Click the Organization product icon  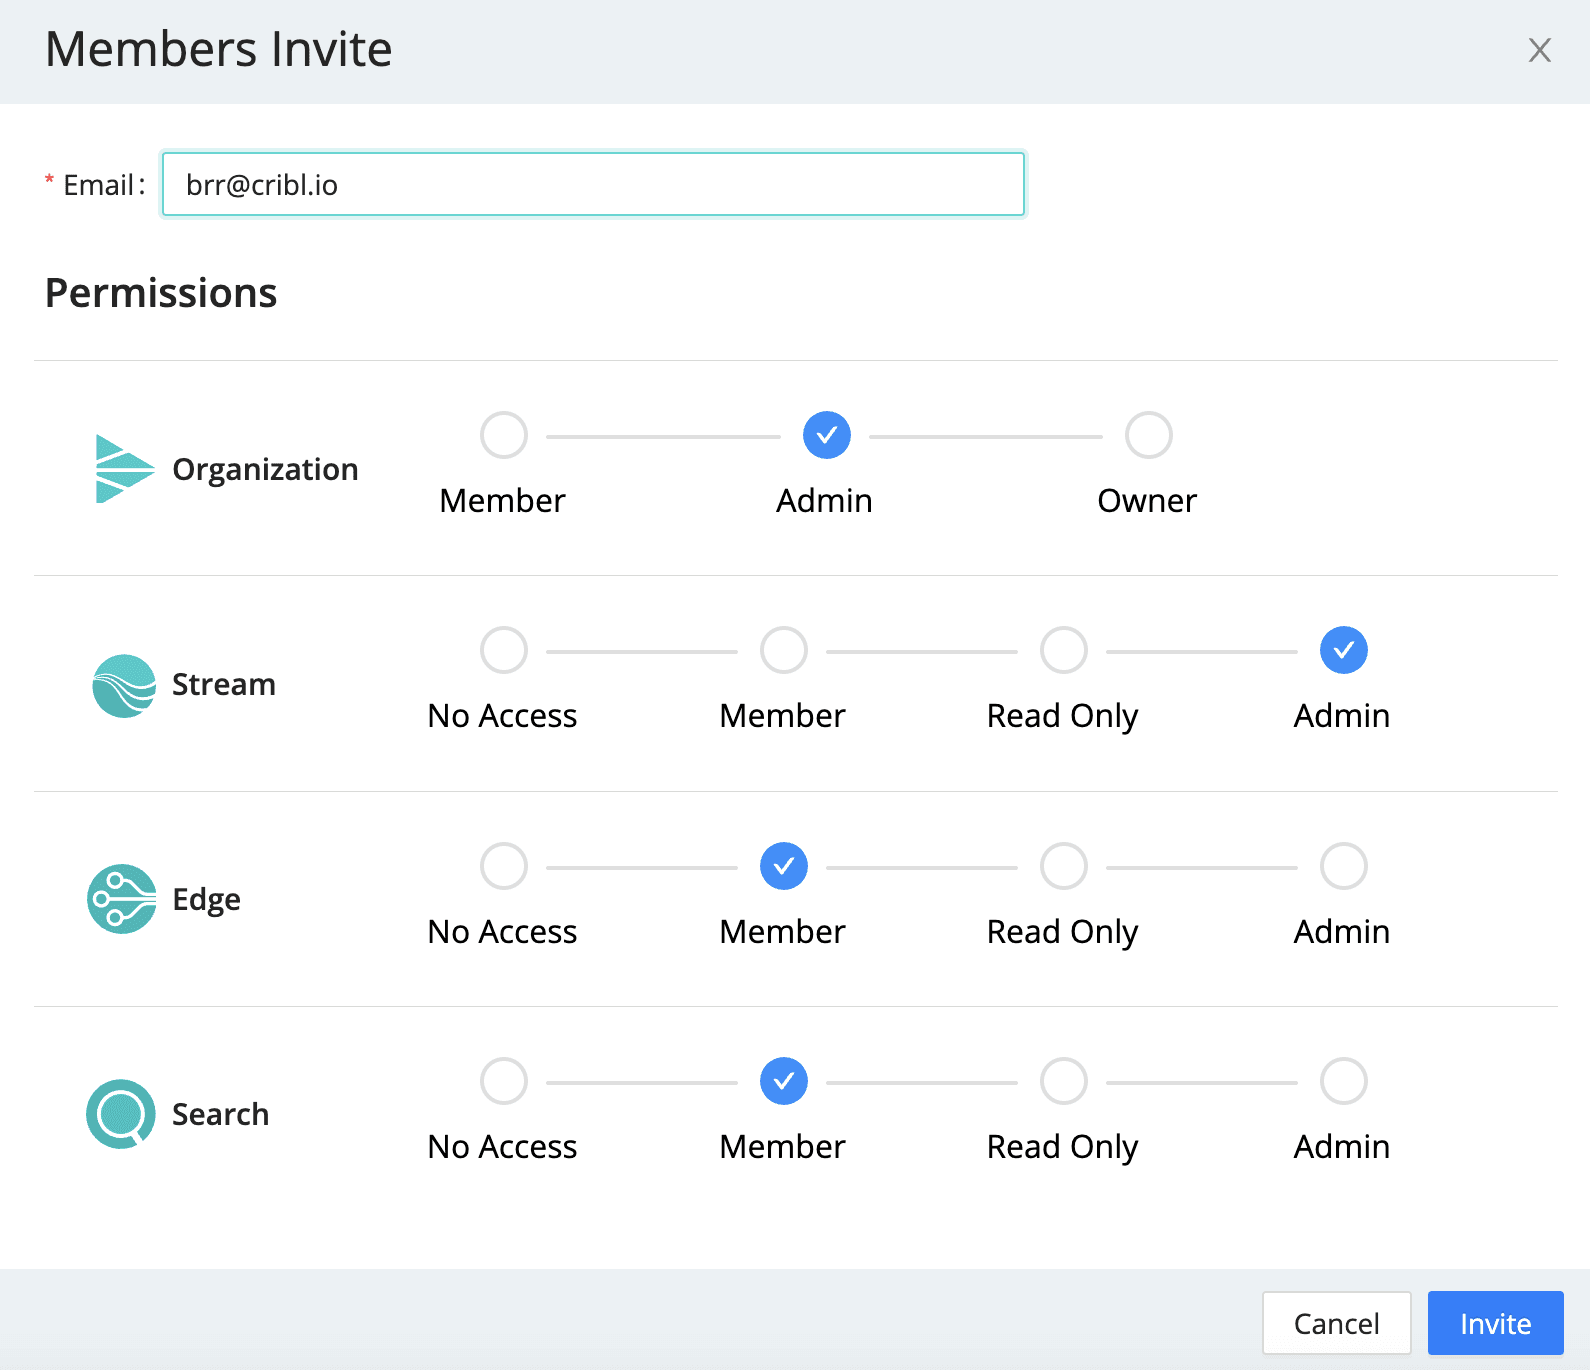point(124,469)
